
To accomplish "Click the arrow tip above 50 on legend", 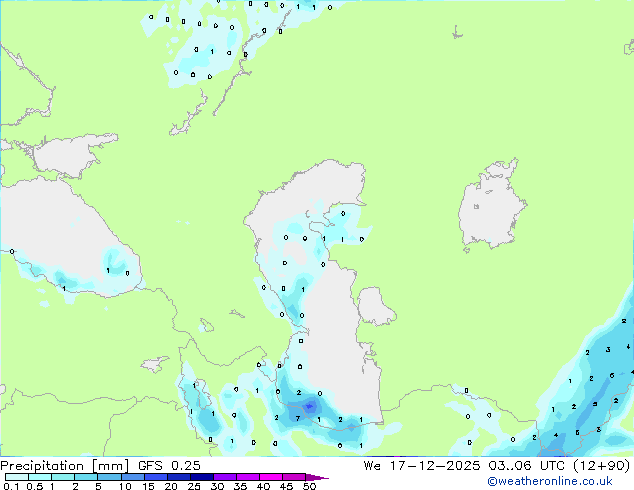I will (317, 477).
